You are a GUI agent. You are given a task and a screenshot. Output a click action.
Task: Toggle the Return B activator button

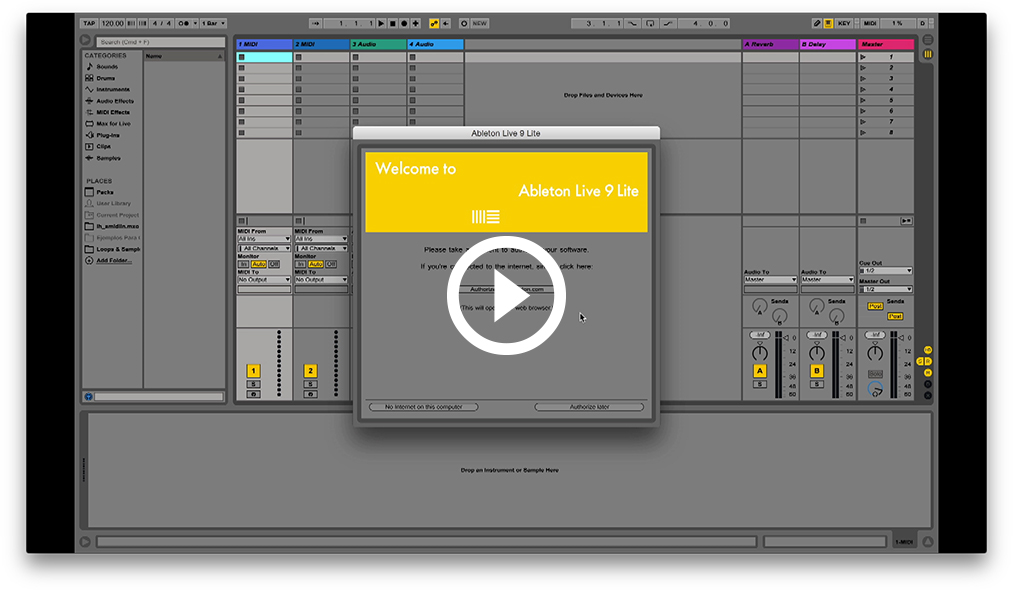[817, 371]
